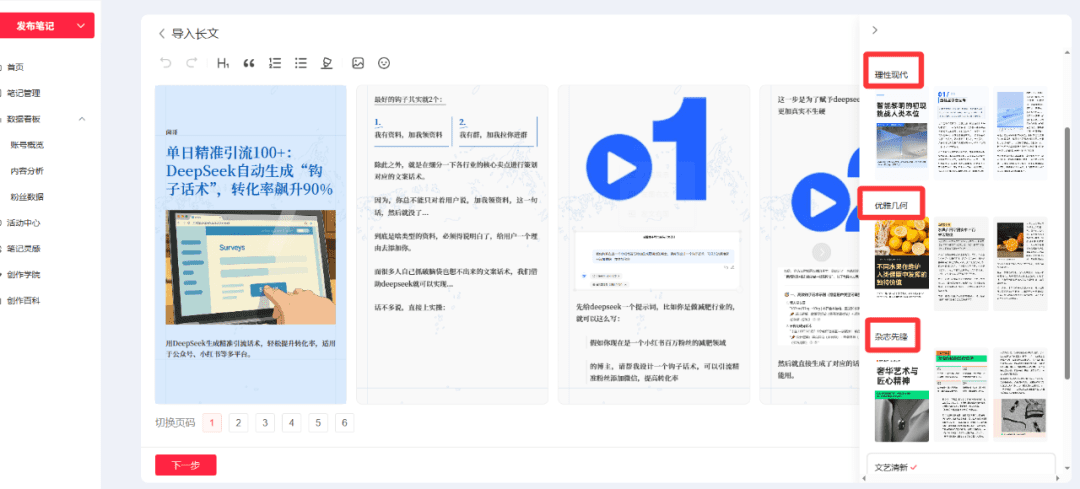1080x489 pixels.
Task: Open 首页 in the sidebar
Action: [x=15, y=67]
